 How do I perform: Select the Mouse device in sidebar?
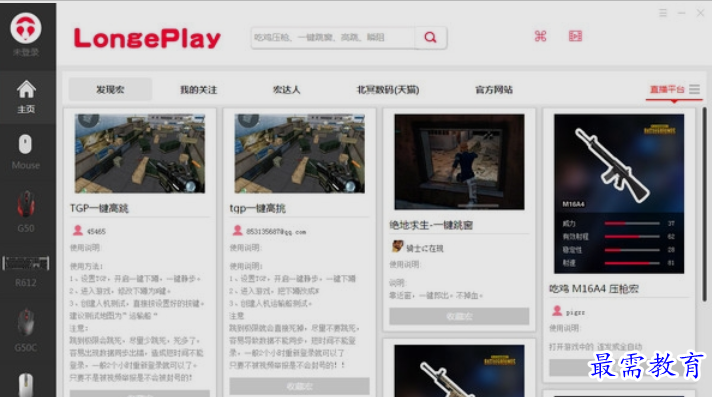(25, 152)
